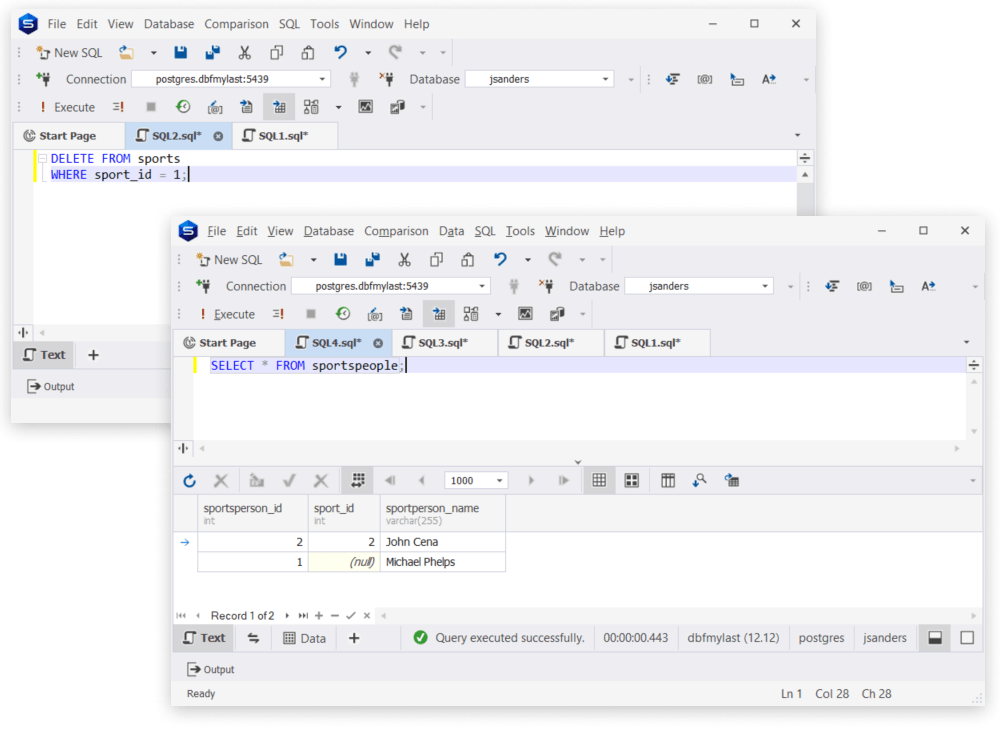
Task: Toggle results-to-grid button in back window toolbar
Action: [x=279, y=107]
